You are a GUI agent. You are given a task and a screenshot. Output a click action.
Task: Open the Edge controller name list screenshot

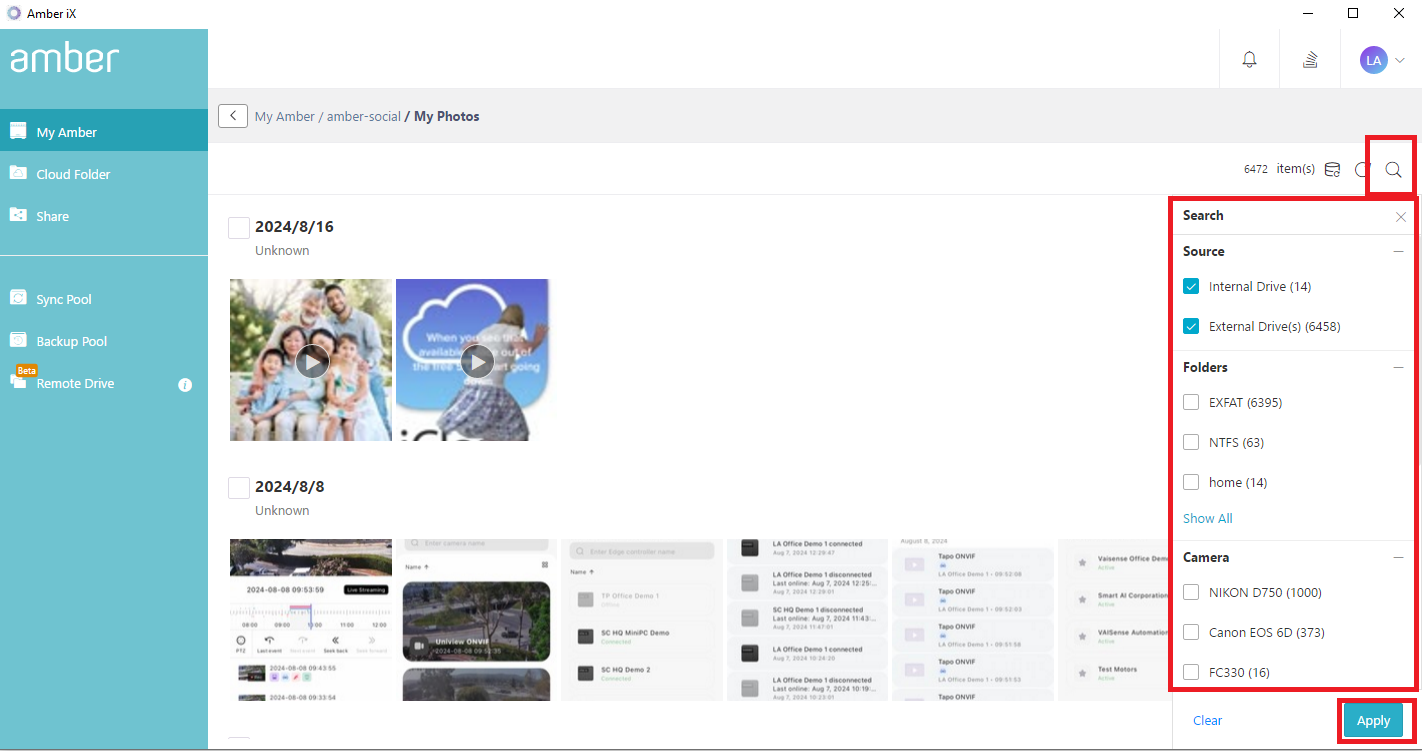pos(643,620)
